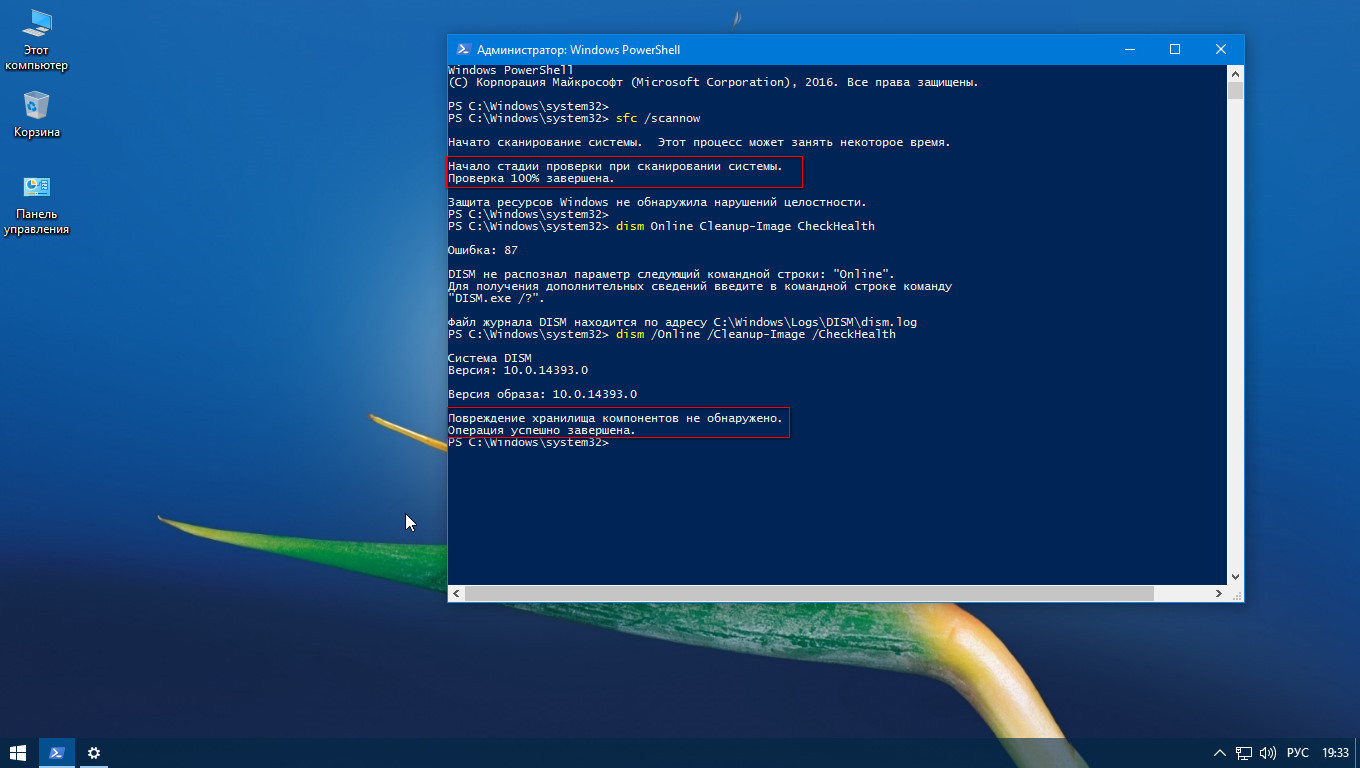Click the quoted text 'DISM.exe /?'
The width and height of the screenshot is (1360, 768).
click(496, 298)
